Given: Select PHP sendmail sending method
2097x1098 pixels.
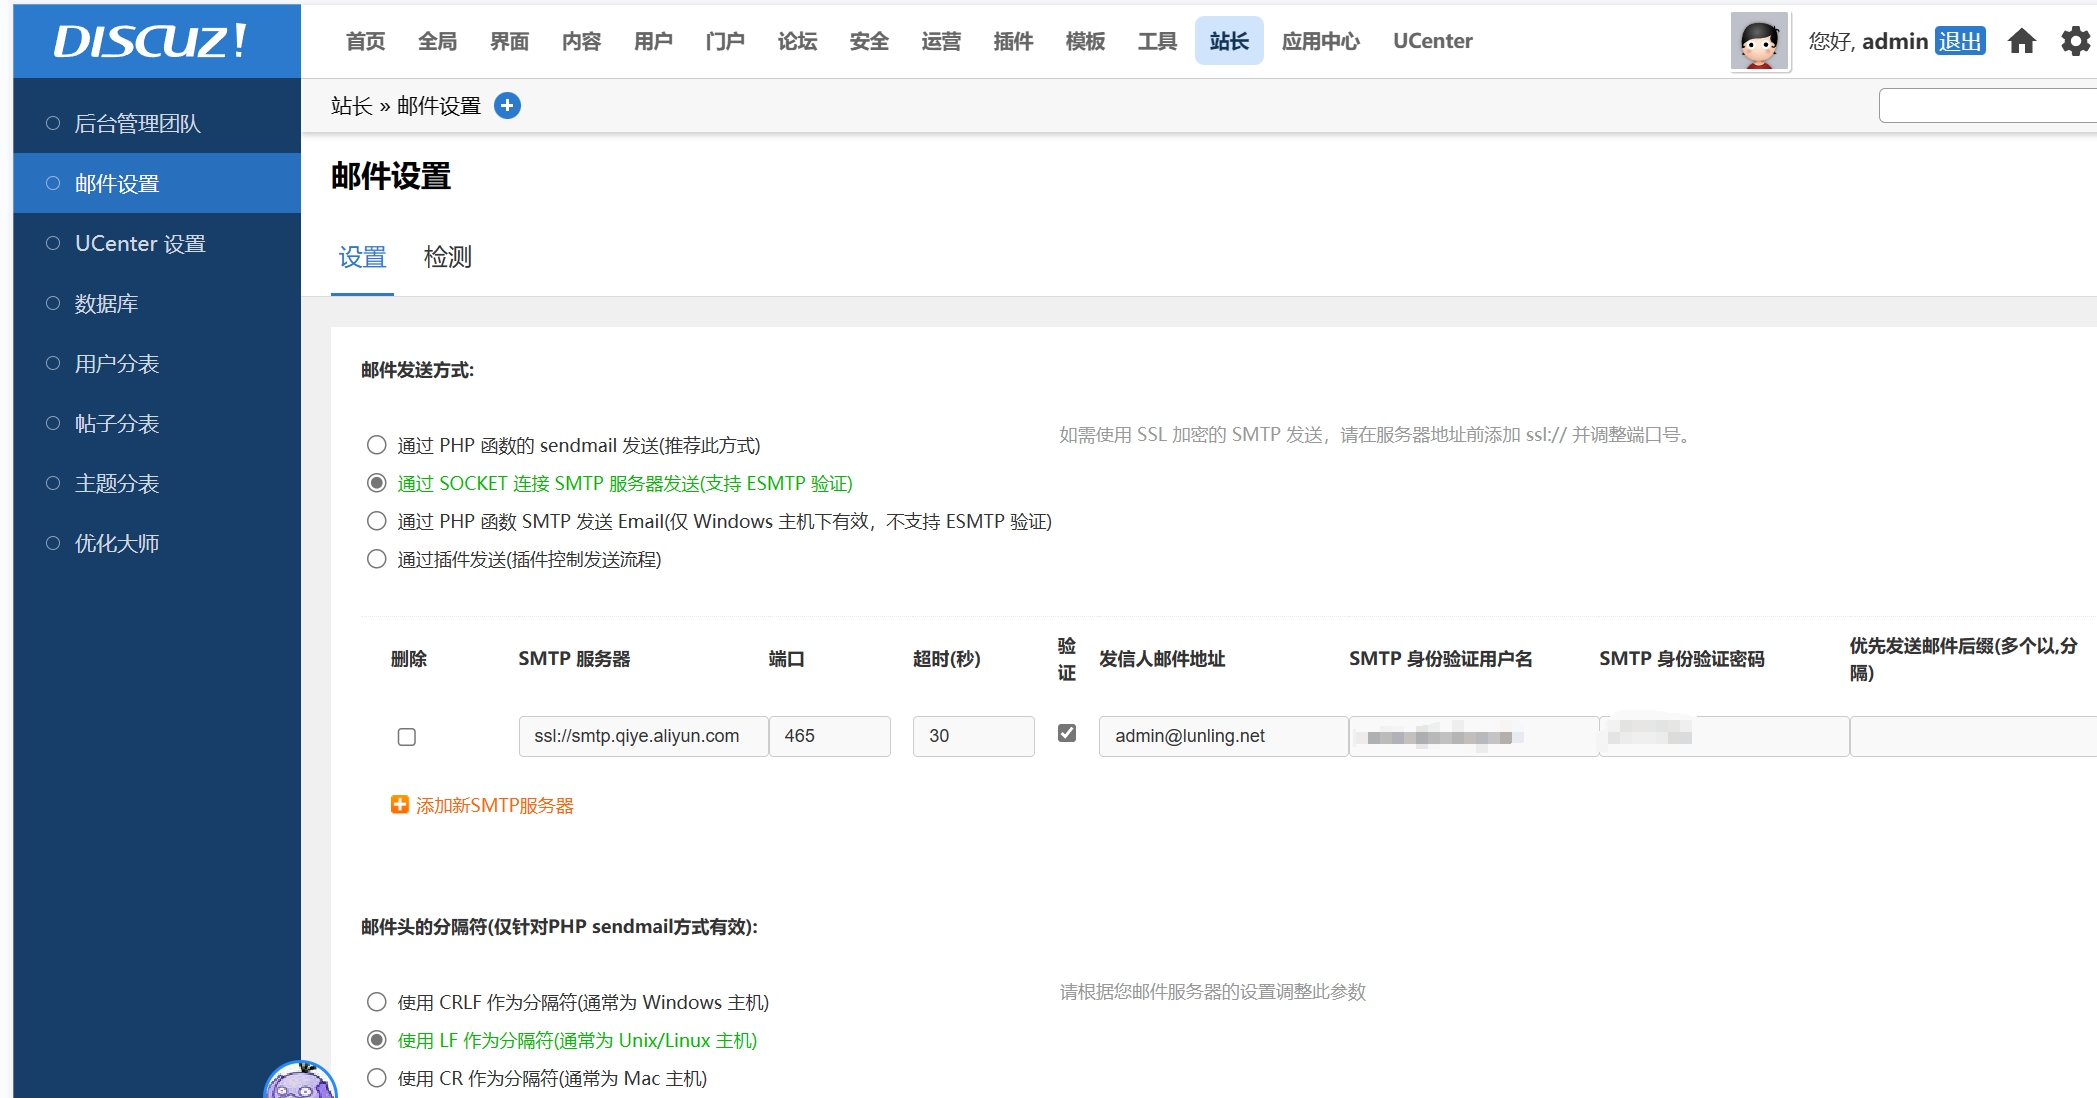Looking at the screenshot, I should tap(377, 445).
